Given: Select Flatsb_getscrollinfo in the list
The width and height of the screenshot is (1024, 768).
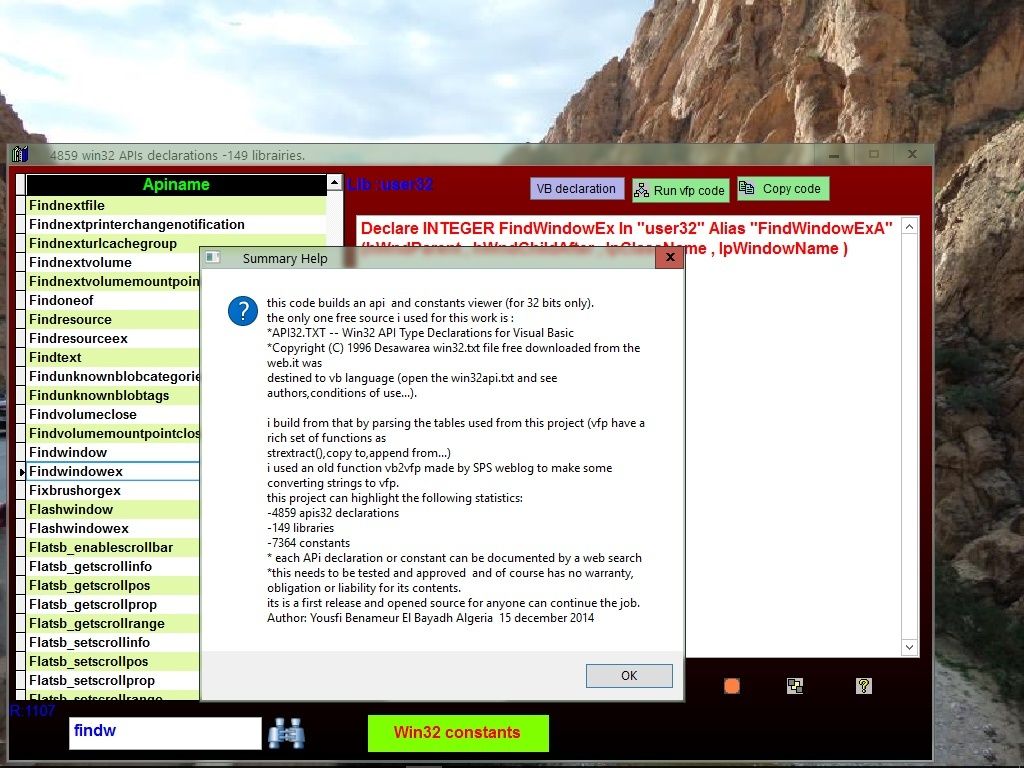Looking at the screenshot, I should pyautogui.click(x=92, y=566).
